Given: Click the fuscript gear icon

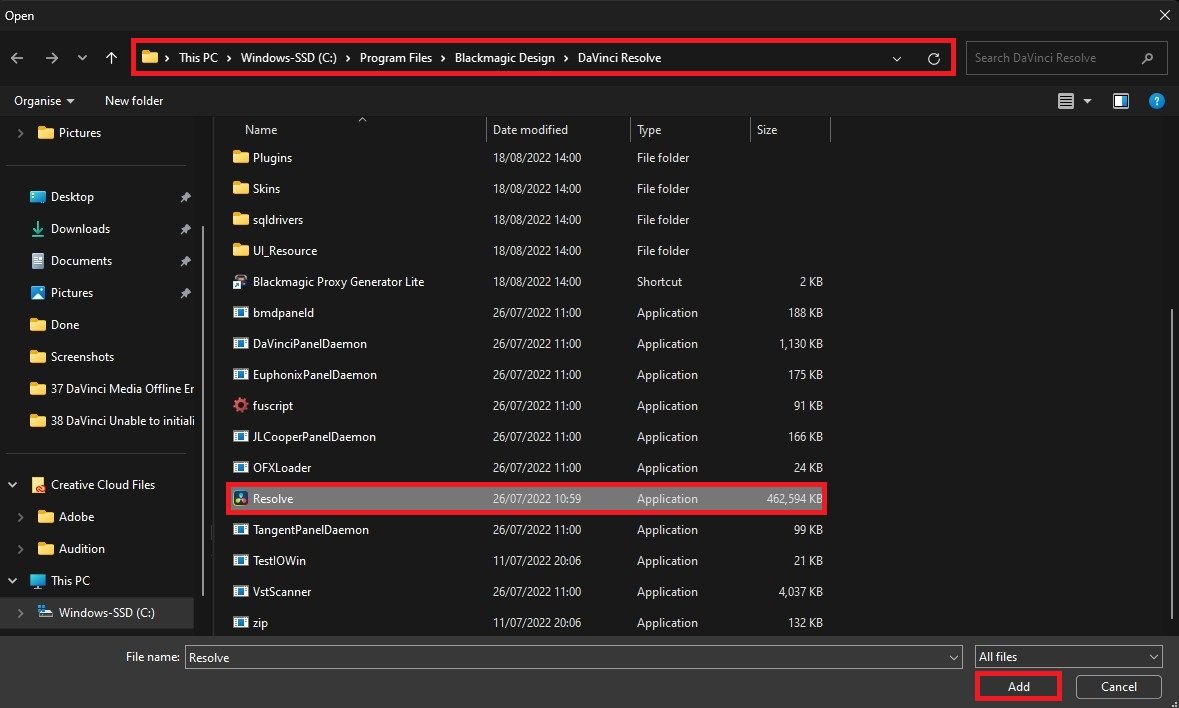Looking at the screenshot, I should point(240,406).
